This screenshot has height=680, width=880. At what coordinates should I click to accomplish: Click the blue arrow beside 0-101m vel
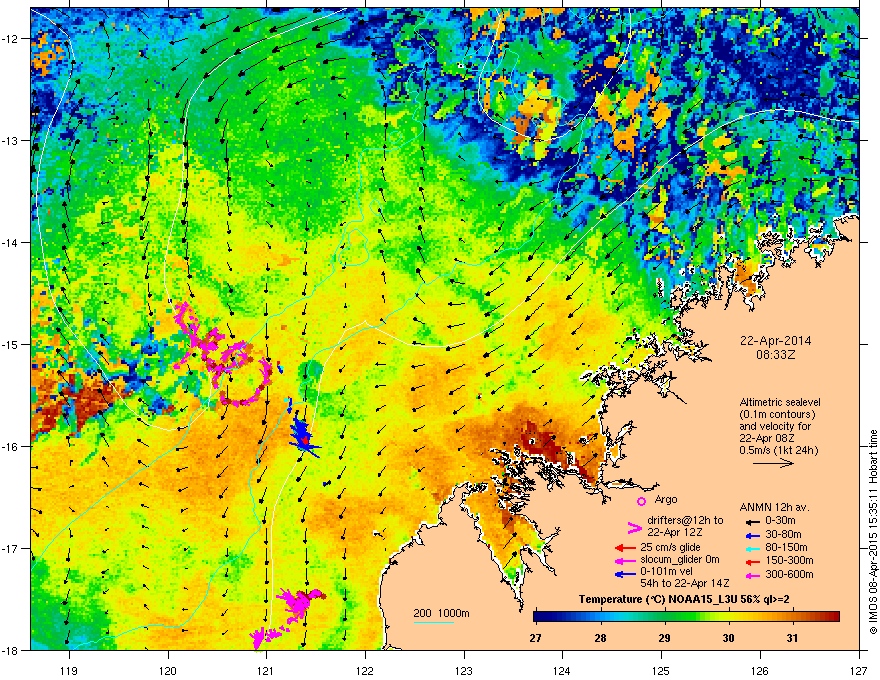click(625, 574)
